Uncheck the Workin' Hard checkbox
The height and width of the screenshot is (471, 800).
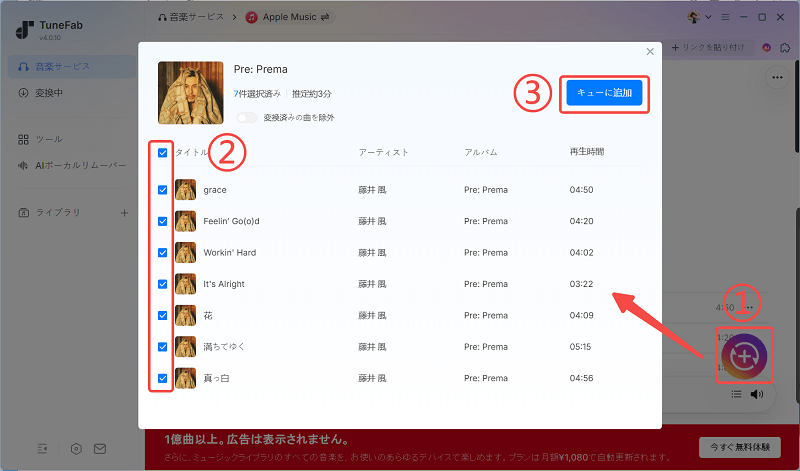163,253
